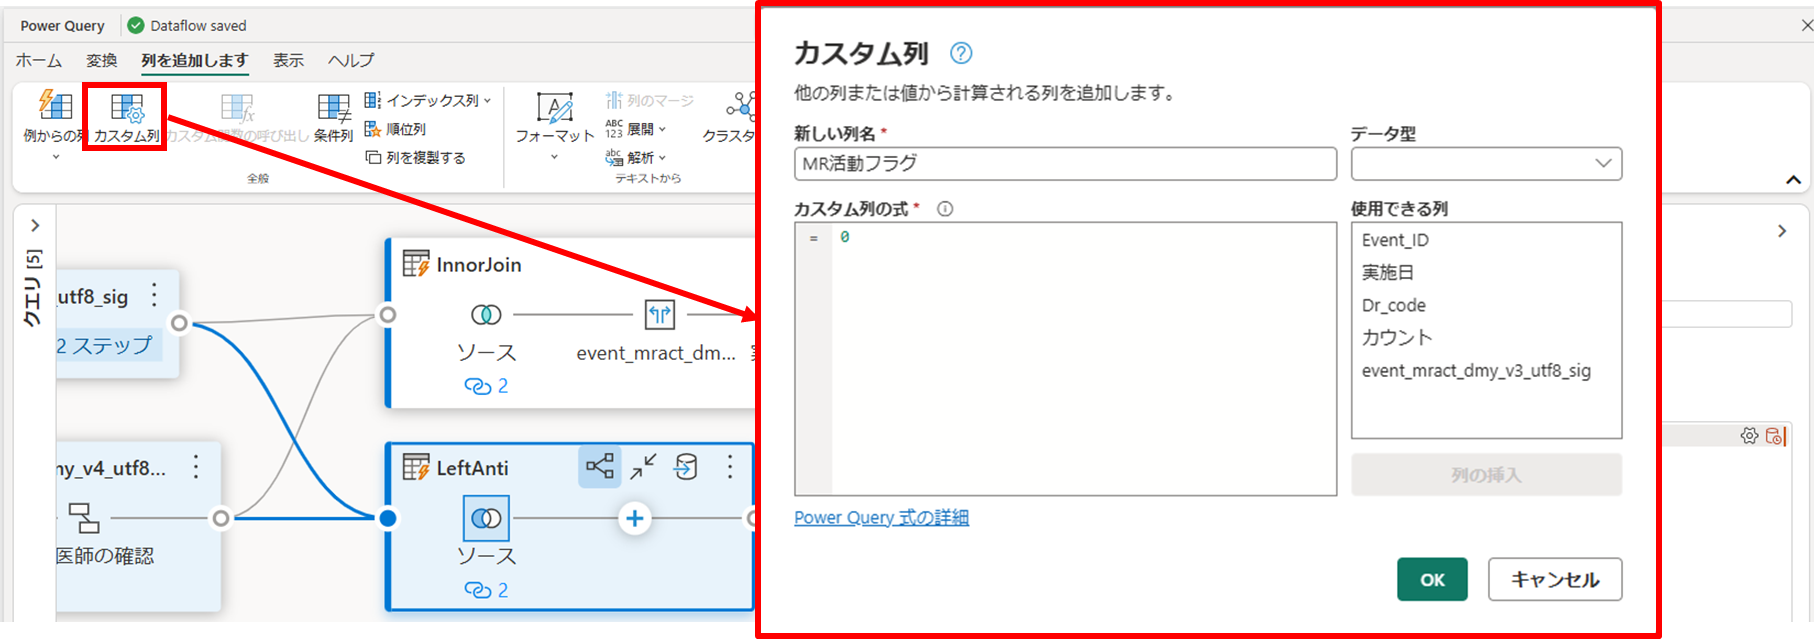Collapse the ribbon with the up chevron
1814x639 pixels.
(x=1793, y=180)
